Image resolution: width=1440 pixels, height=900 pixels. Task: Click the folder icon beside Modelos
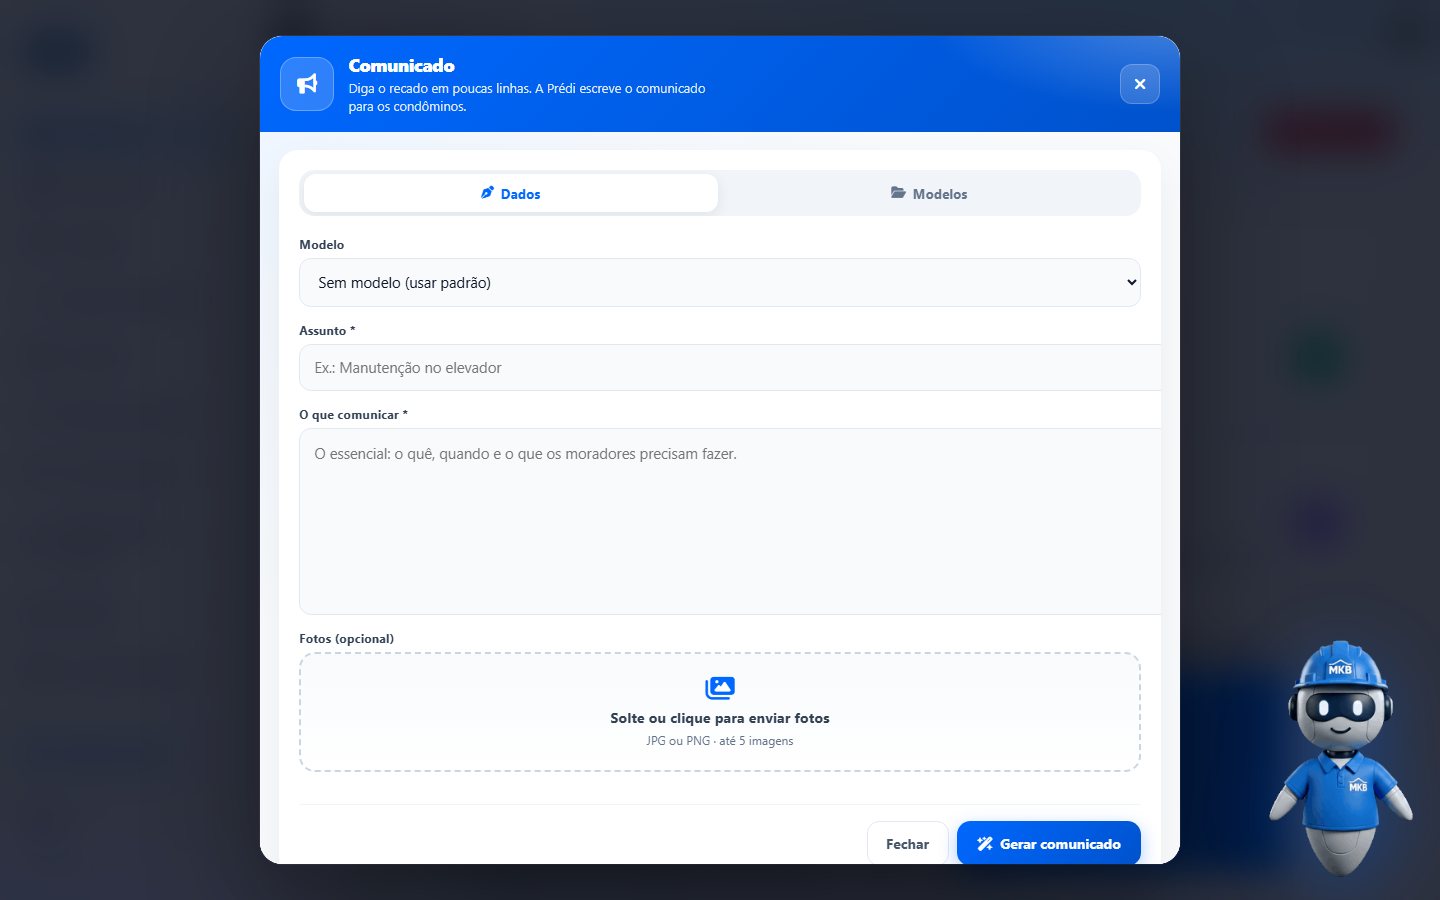[x=898, y=193]
